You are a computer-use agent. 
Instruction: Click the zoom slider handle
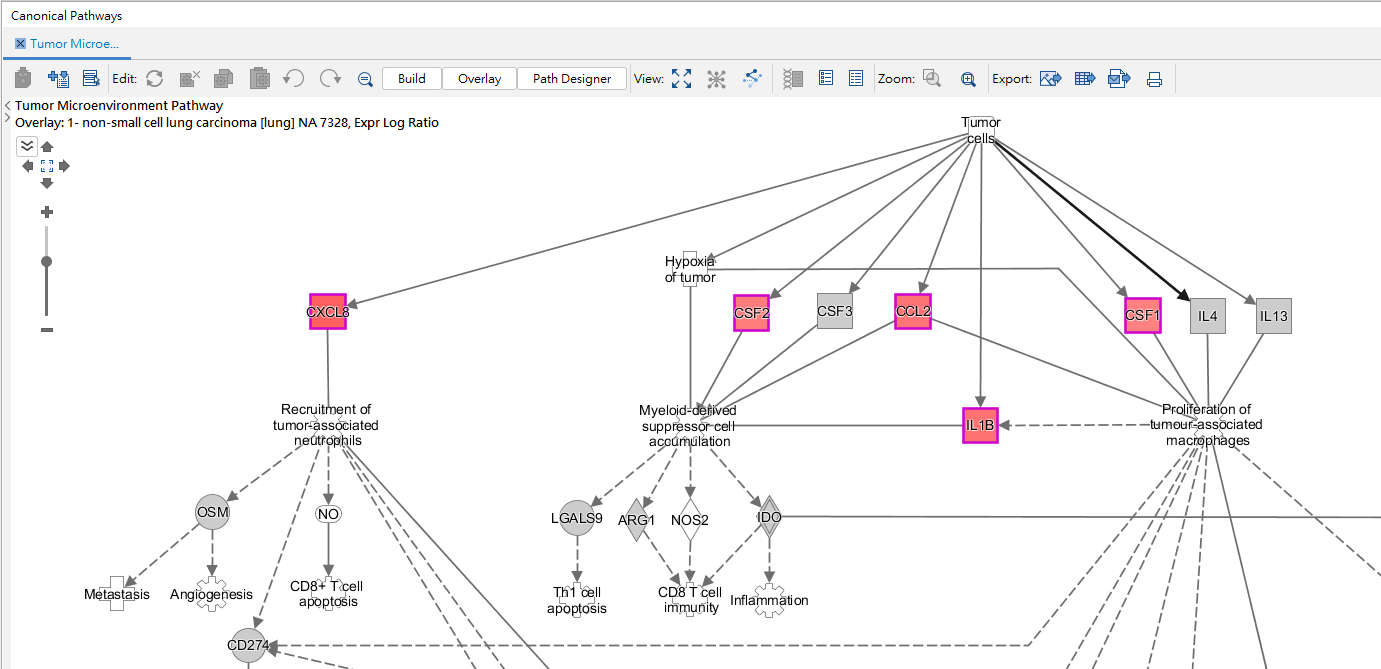coord(46,261)
